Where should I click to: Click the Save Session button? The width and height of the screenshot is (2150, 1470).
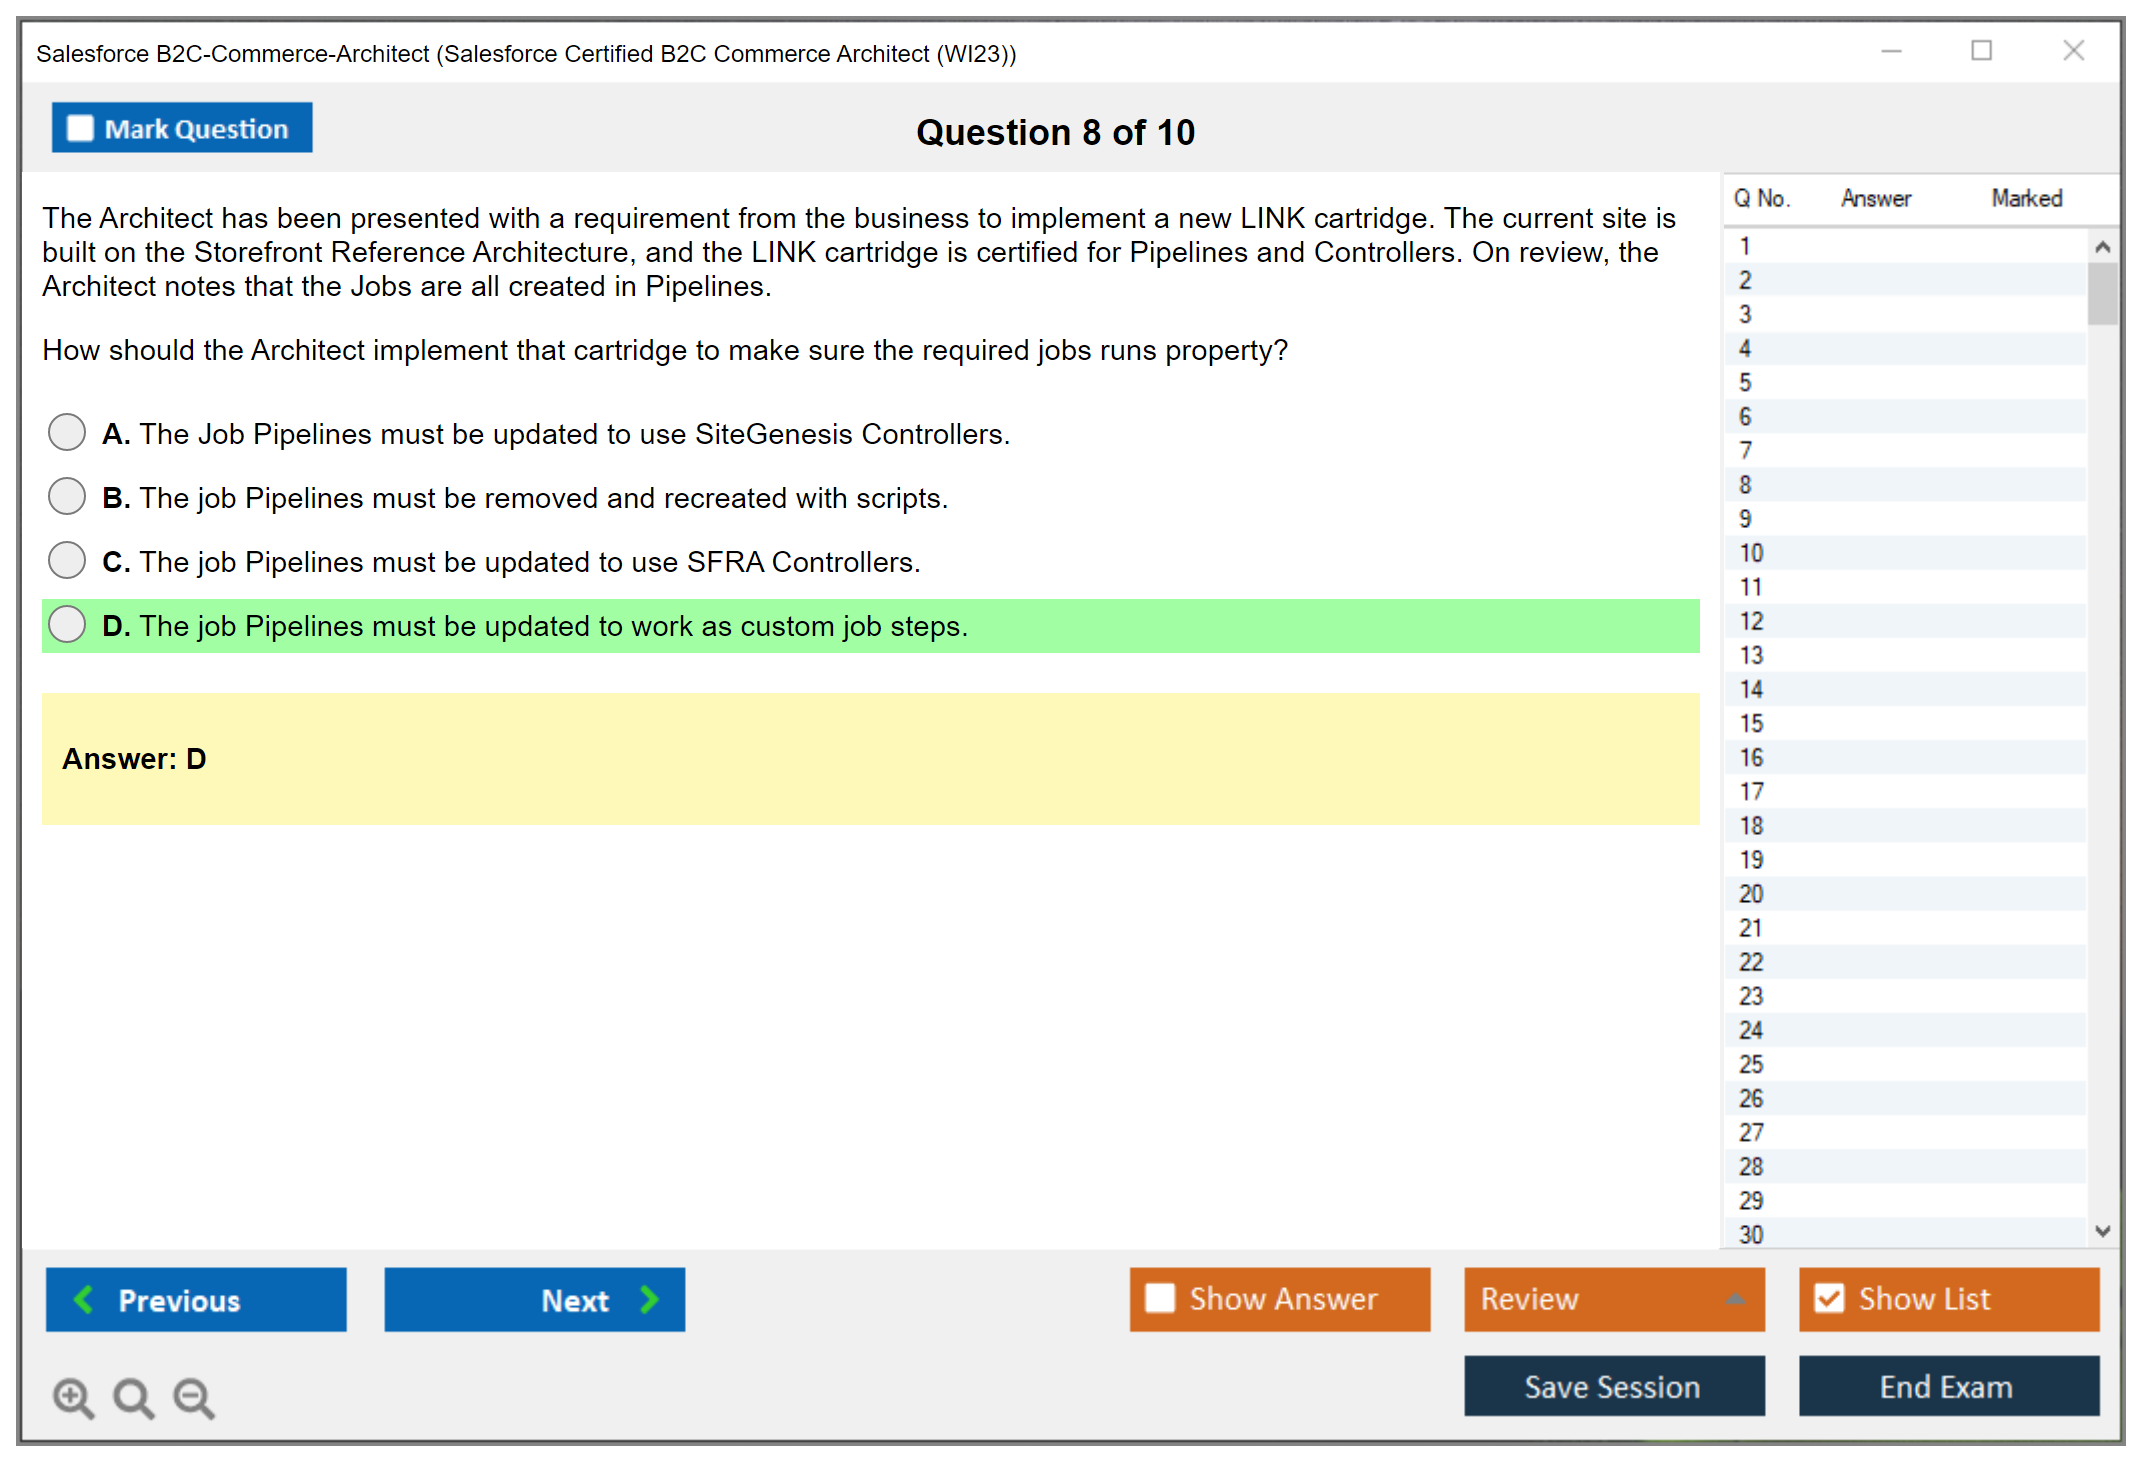(1613, 1386)
